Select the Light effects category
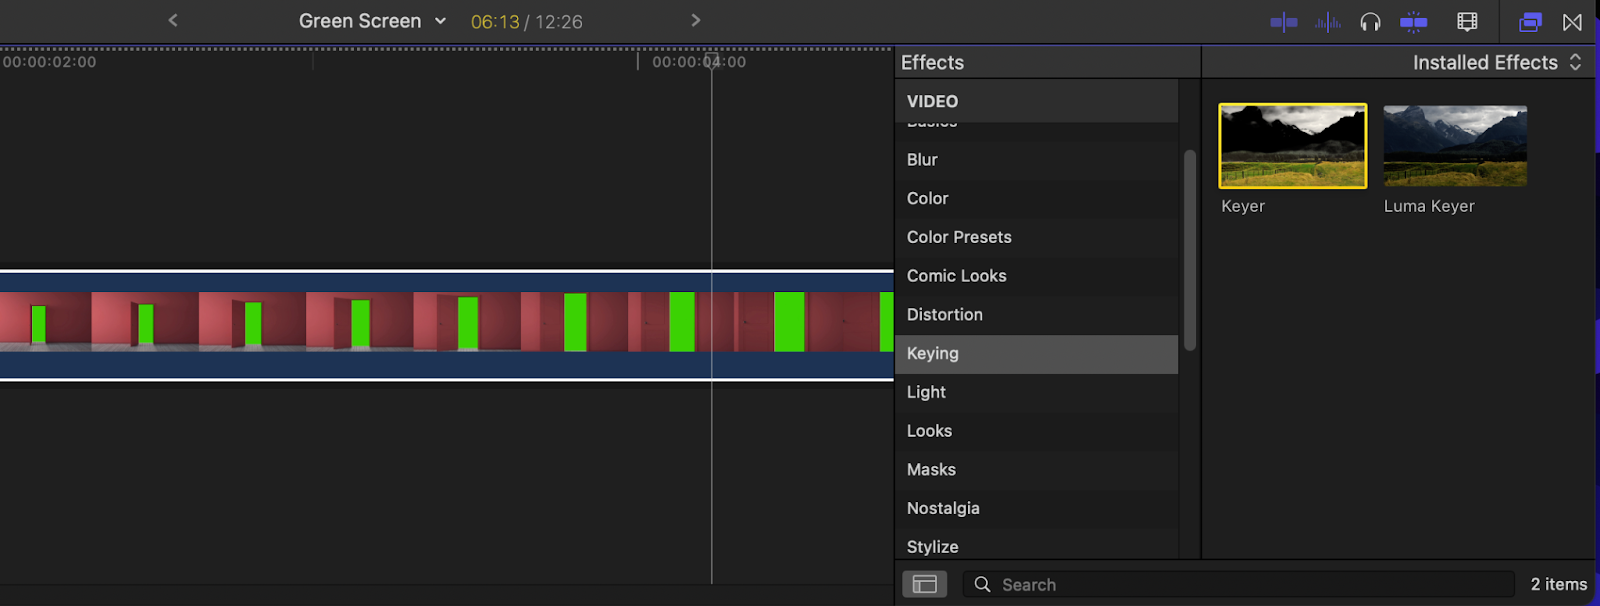 (x=1036, y=392)
